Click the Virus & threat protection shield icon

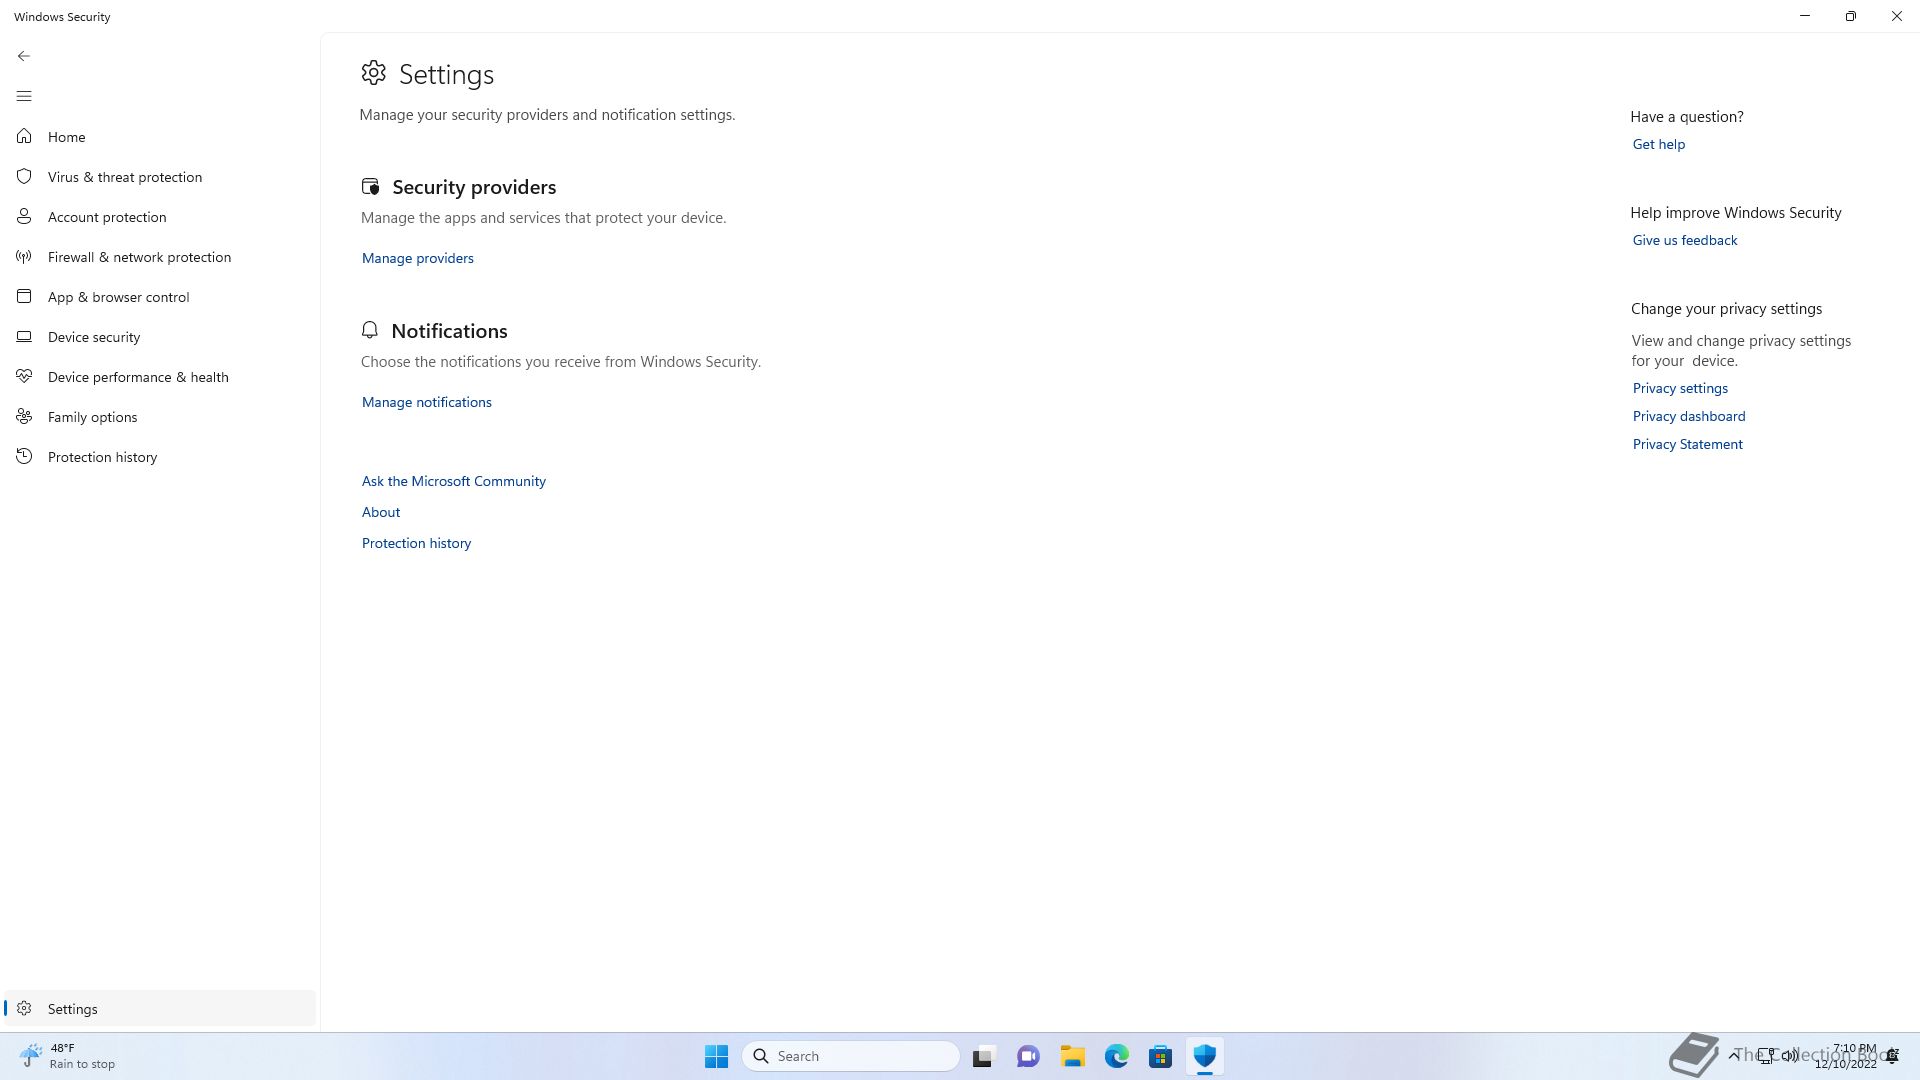click(x=24, y=176)
